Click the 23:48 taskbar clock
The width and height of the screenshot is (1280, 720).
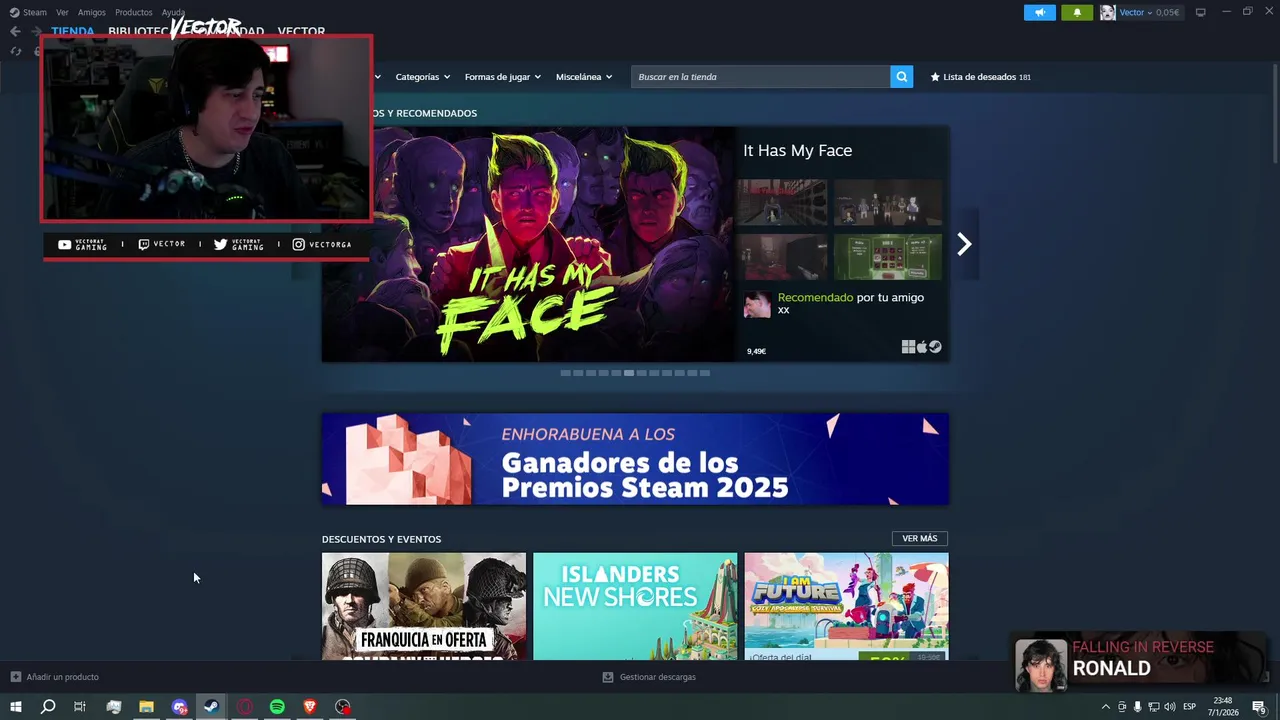tap(1222, 707)
